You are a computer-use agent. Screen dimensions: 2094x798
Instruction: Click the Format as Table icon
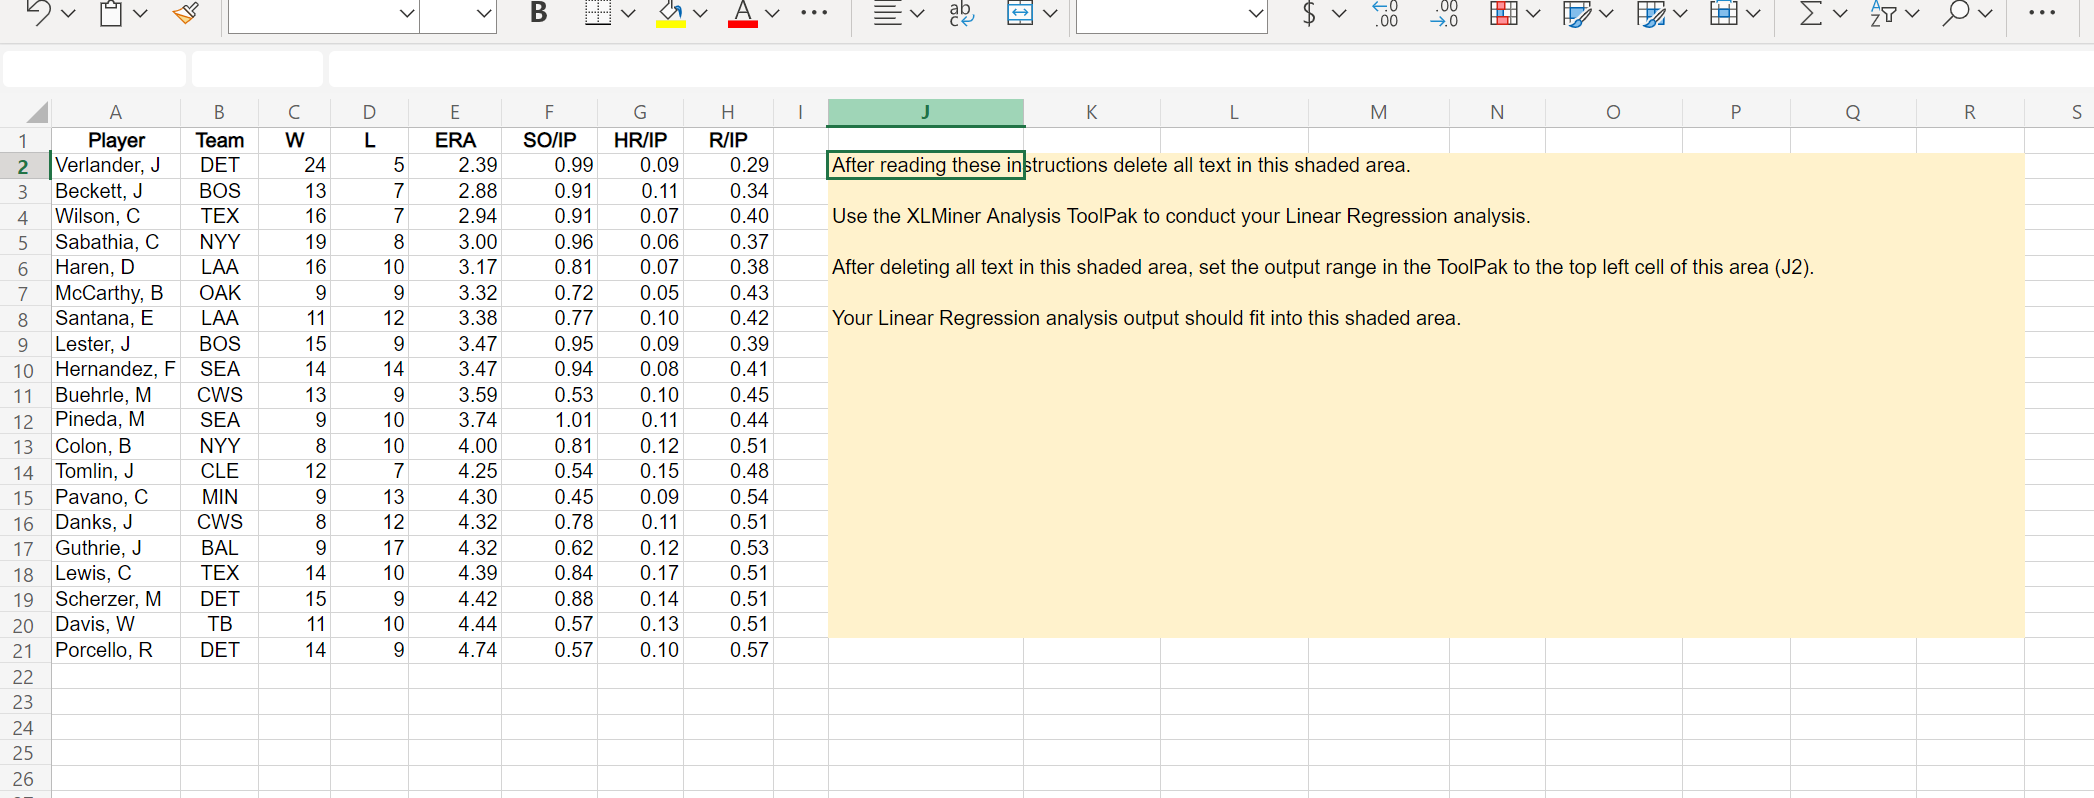point(1650,13)
